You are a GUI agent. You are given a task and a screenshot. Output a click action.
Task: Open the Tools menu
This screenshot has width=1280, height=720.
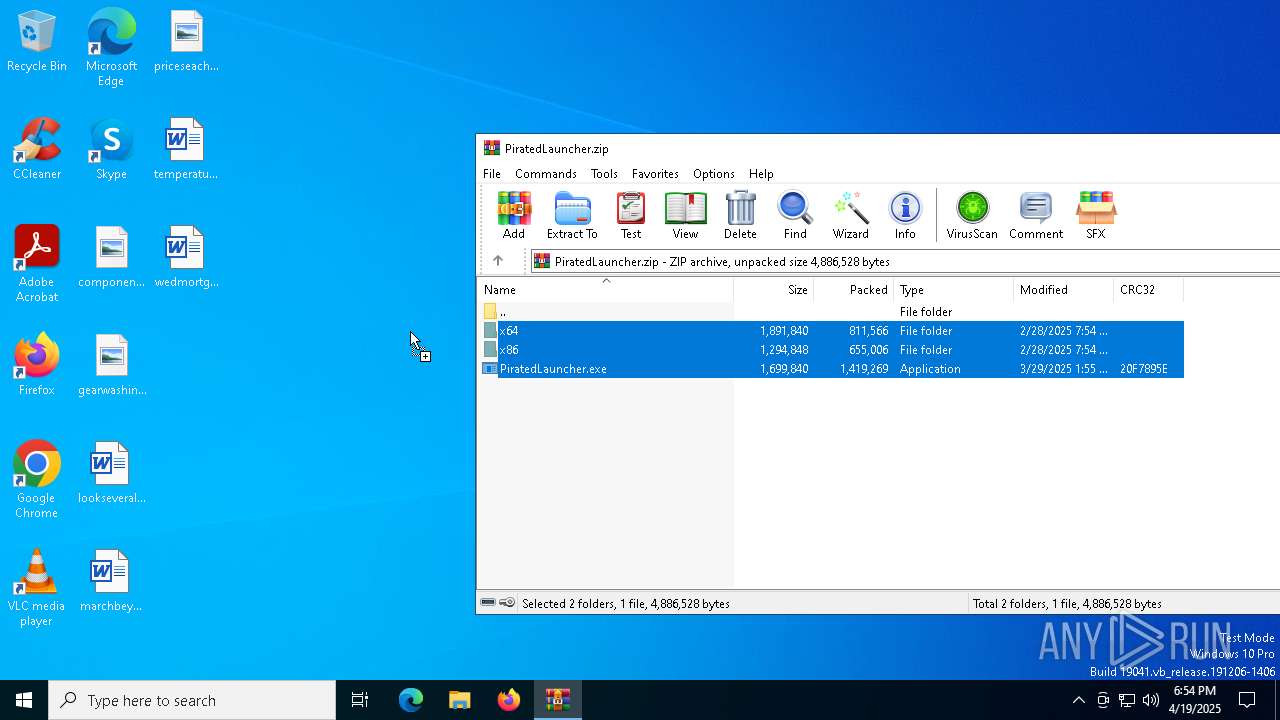click(x=604, y=174)
